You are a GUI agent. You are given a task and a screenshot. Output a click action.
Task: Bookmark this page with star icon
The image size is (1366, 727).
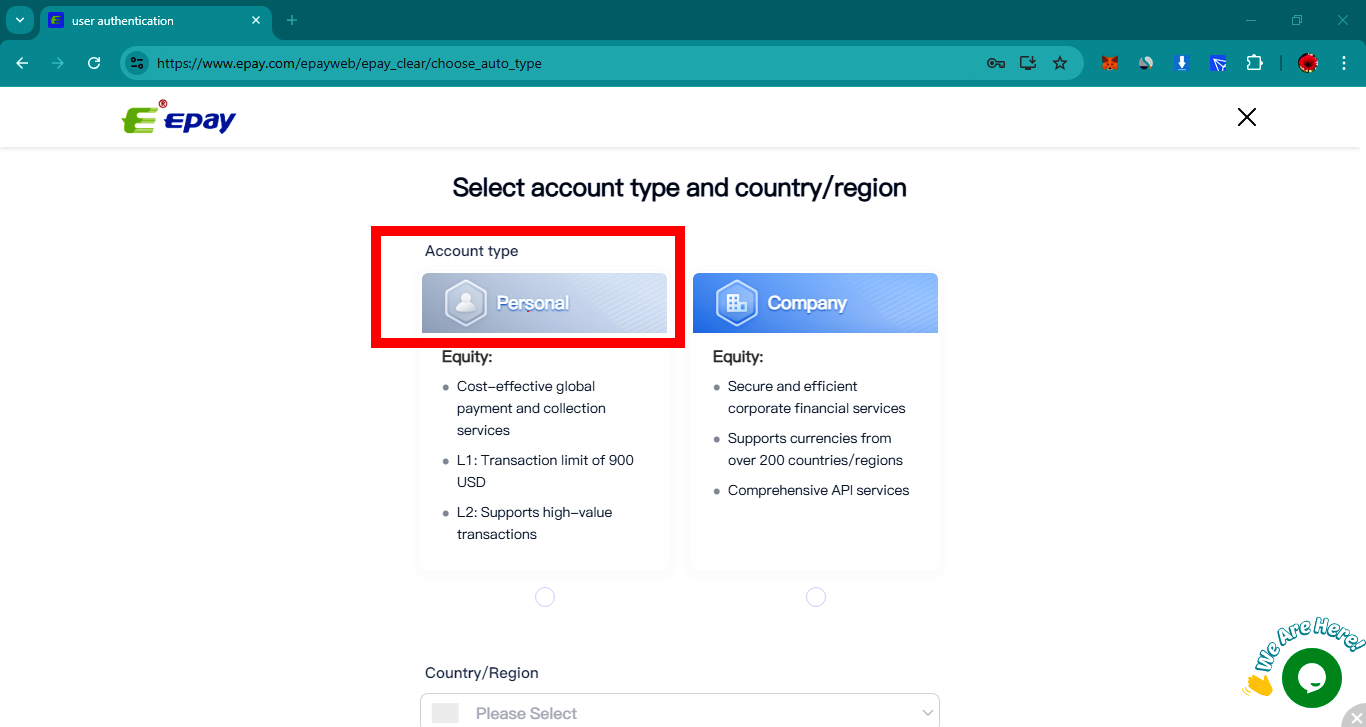(1060, 63)
